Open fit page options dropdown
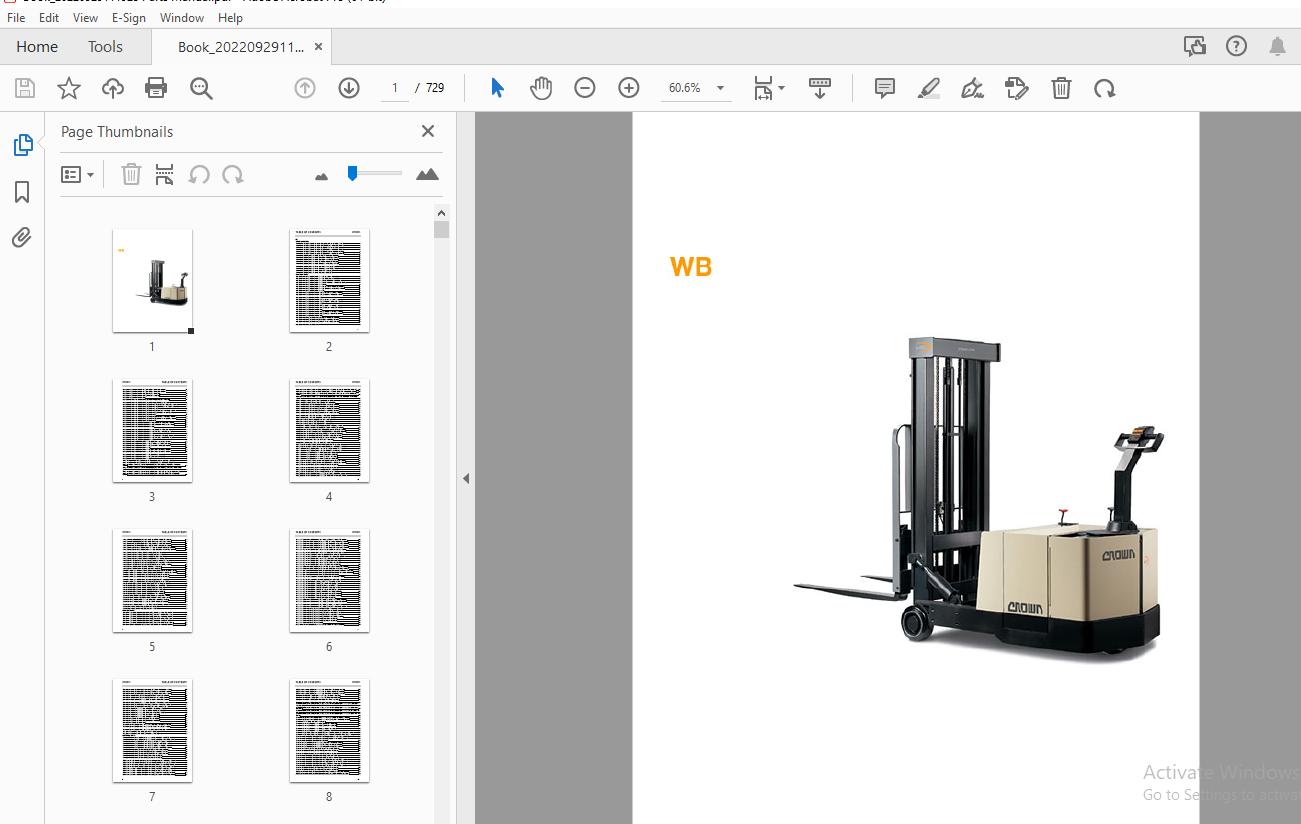The height and width of the screenshot is (824, 1301). [768, 88]
